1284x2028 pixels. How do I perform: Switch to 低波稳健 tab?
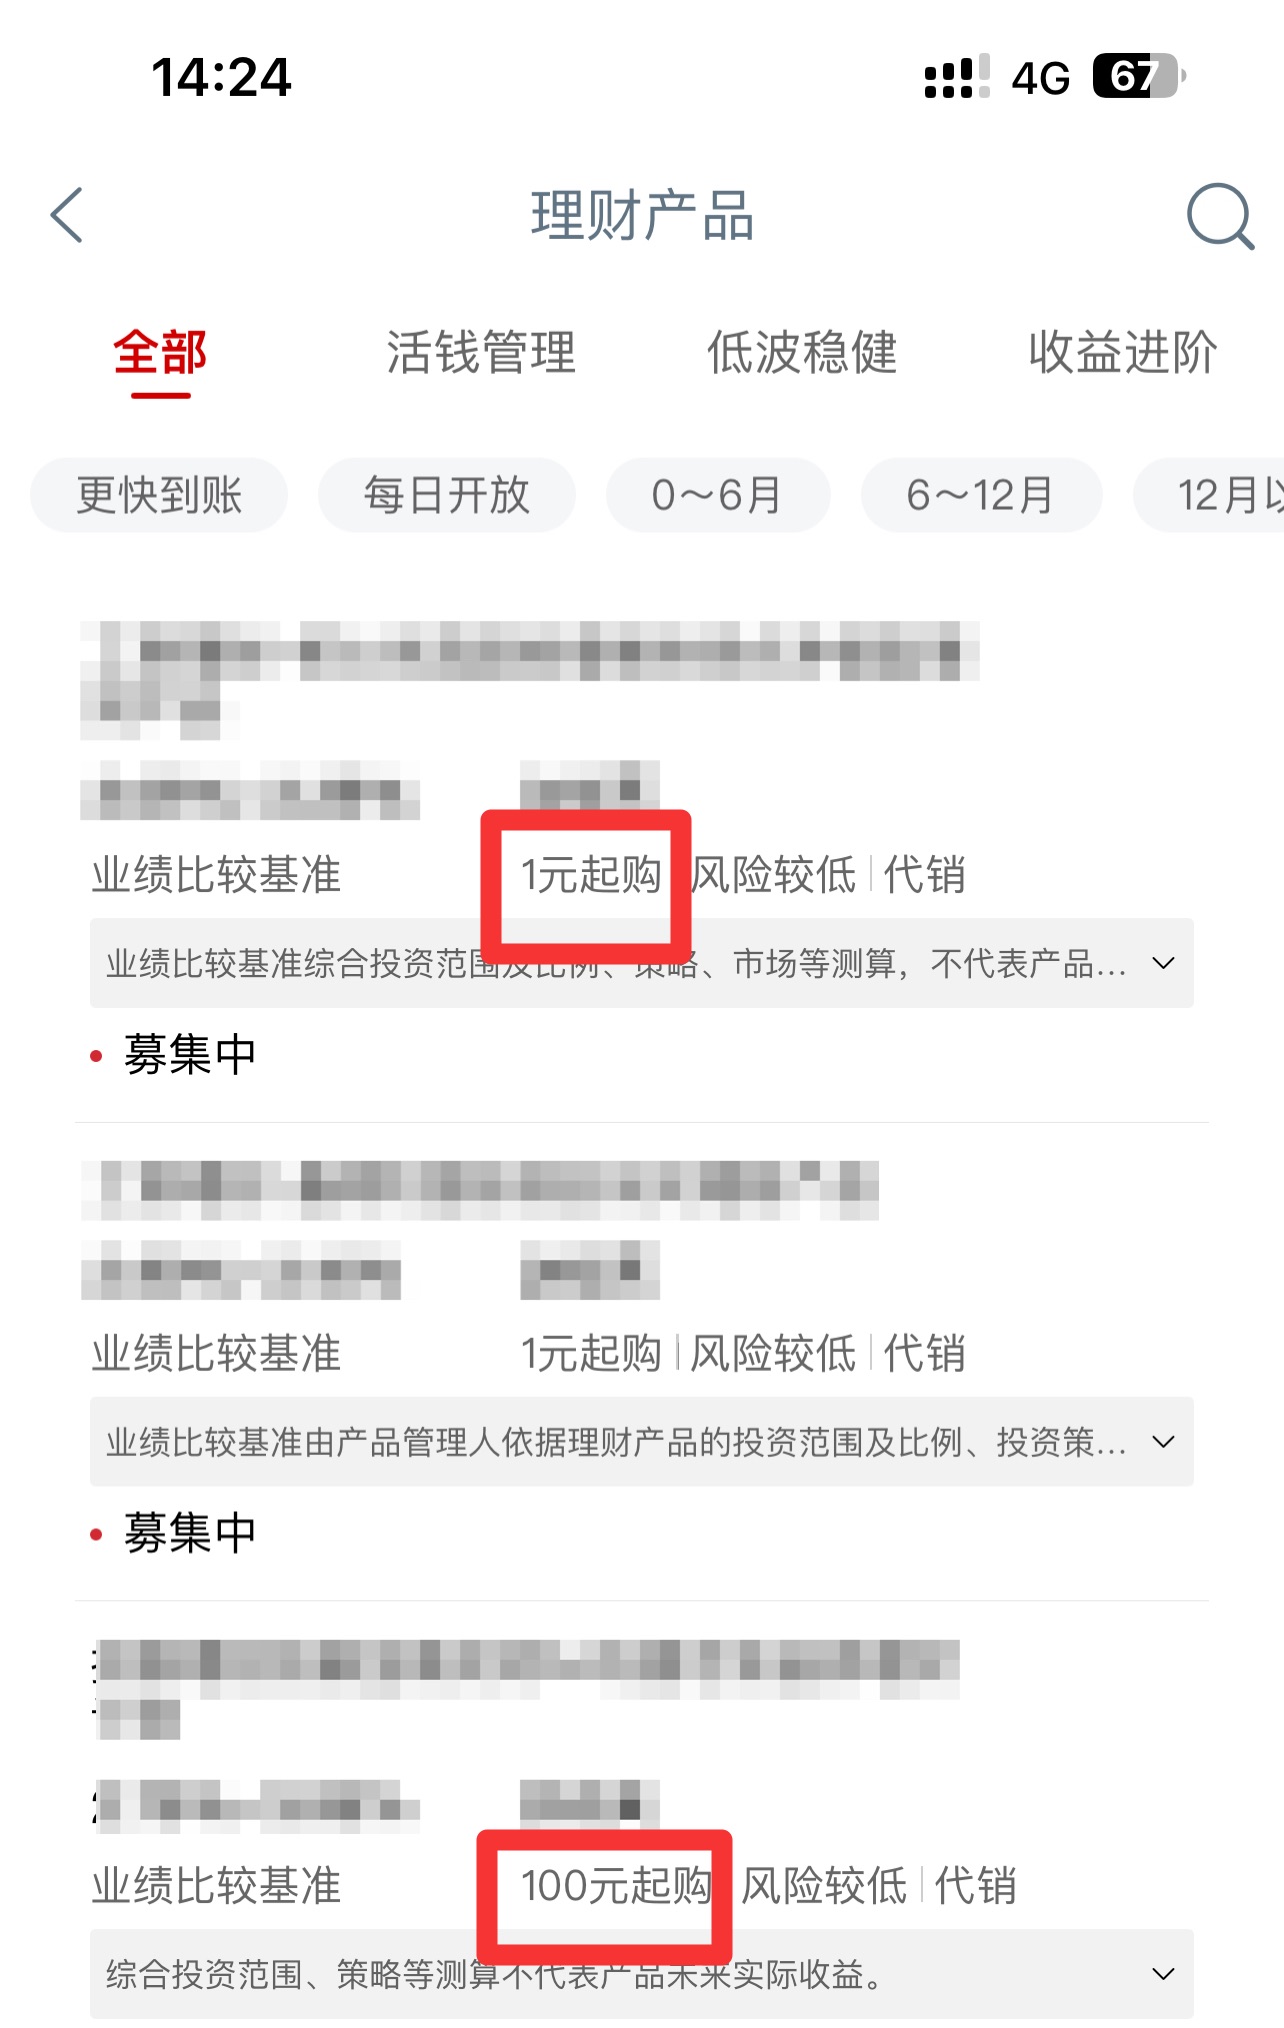tap(802, 353)
